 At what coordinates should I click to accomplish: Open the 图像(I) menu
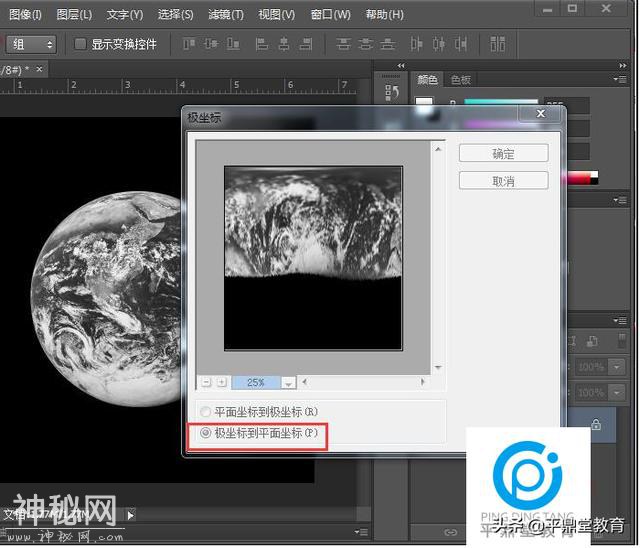[x=25, y=15]
